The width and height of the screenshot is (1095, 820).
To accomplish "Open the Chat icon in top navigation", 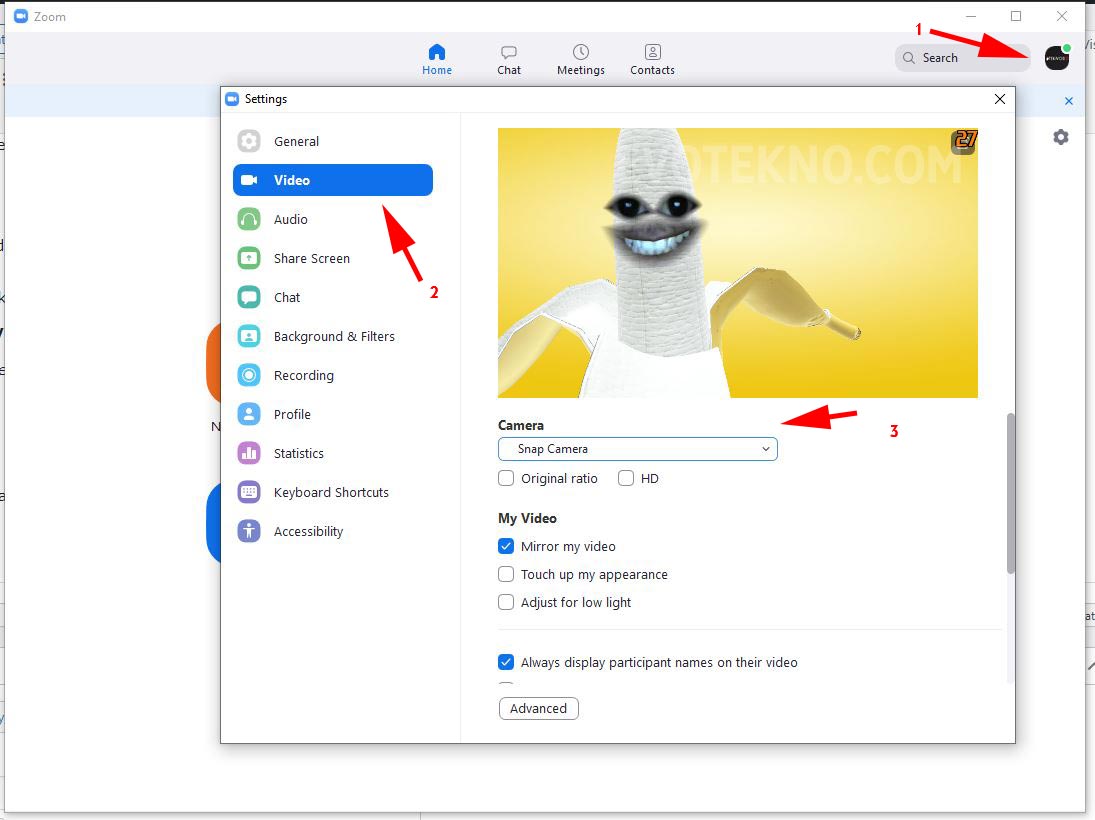I will click(509, 52).
